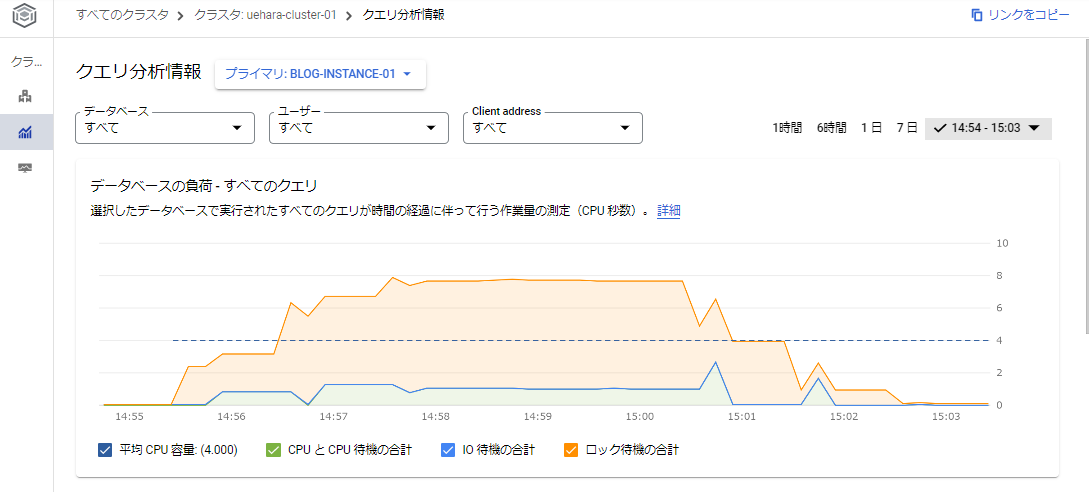Open the monitoring screen sidebar icon
The height and width of the screenshot is (492, 1089).
[x=26, y=167]
